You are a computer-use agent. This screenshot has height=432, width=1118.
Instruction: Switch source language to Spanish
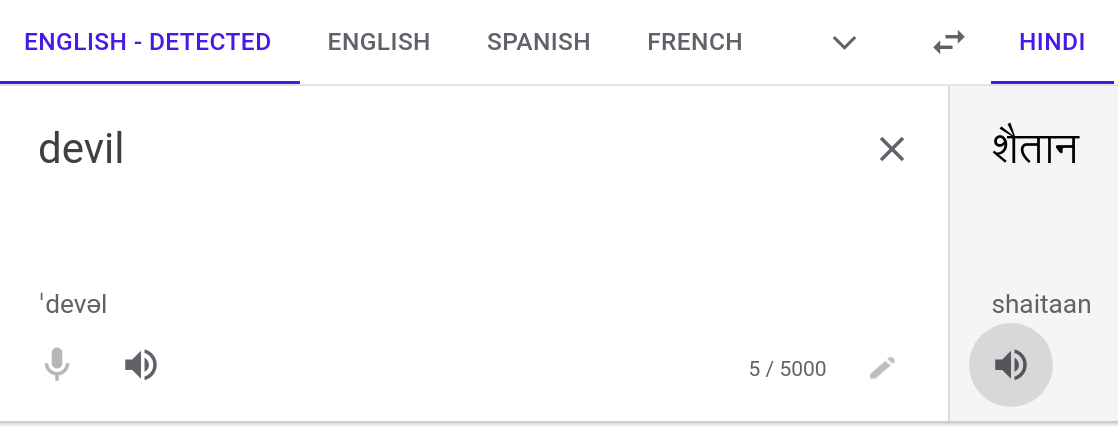point(538,42)
